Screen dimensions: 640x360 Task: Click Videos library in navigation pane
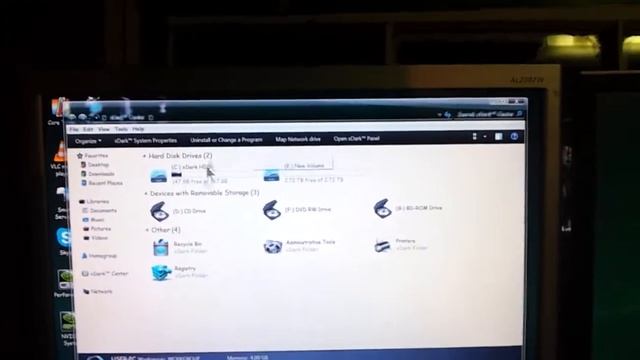(x=100, y=238)
